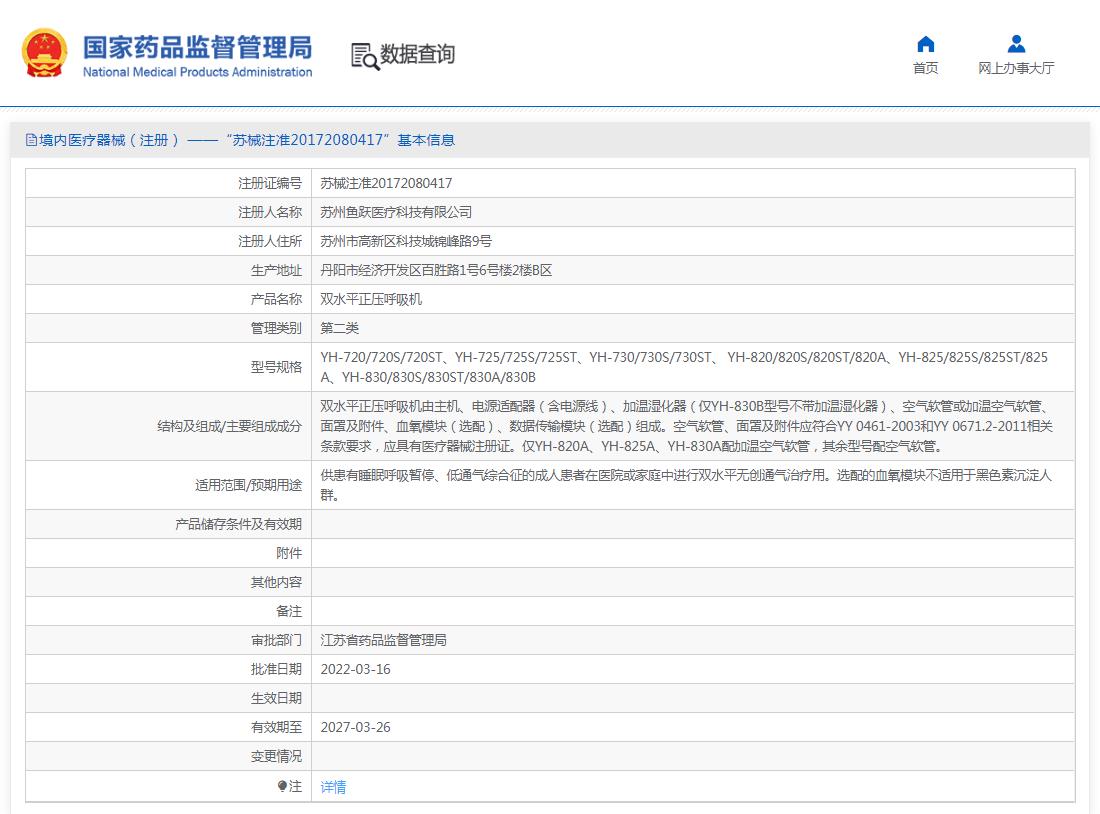Click the 数据查询 heading text

[417, 54]
